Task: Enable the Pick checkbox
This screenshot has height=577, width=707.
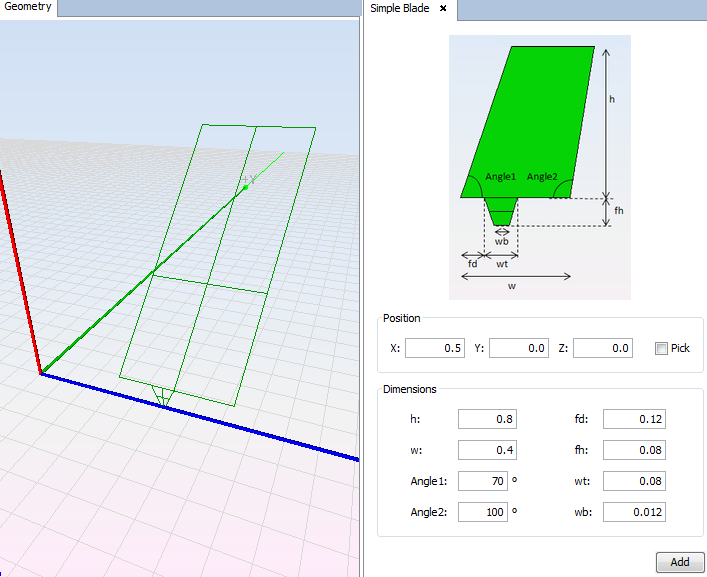Action: click(661, 348)
